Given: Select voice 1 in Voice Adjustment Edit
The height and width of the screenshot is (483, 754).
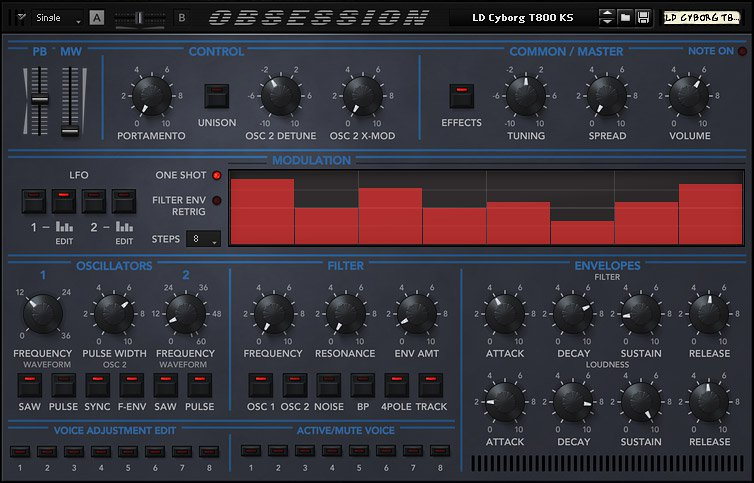Looking at the screenshot, I should point(20,452).
